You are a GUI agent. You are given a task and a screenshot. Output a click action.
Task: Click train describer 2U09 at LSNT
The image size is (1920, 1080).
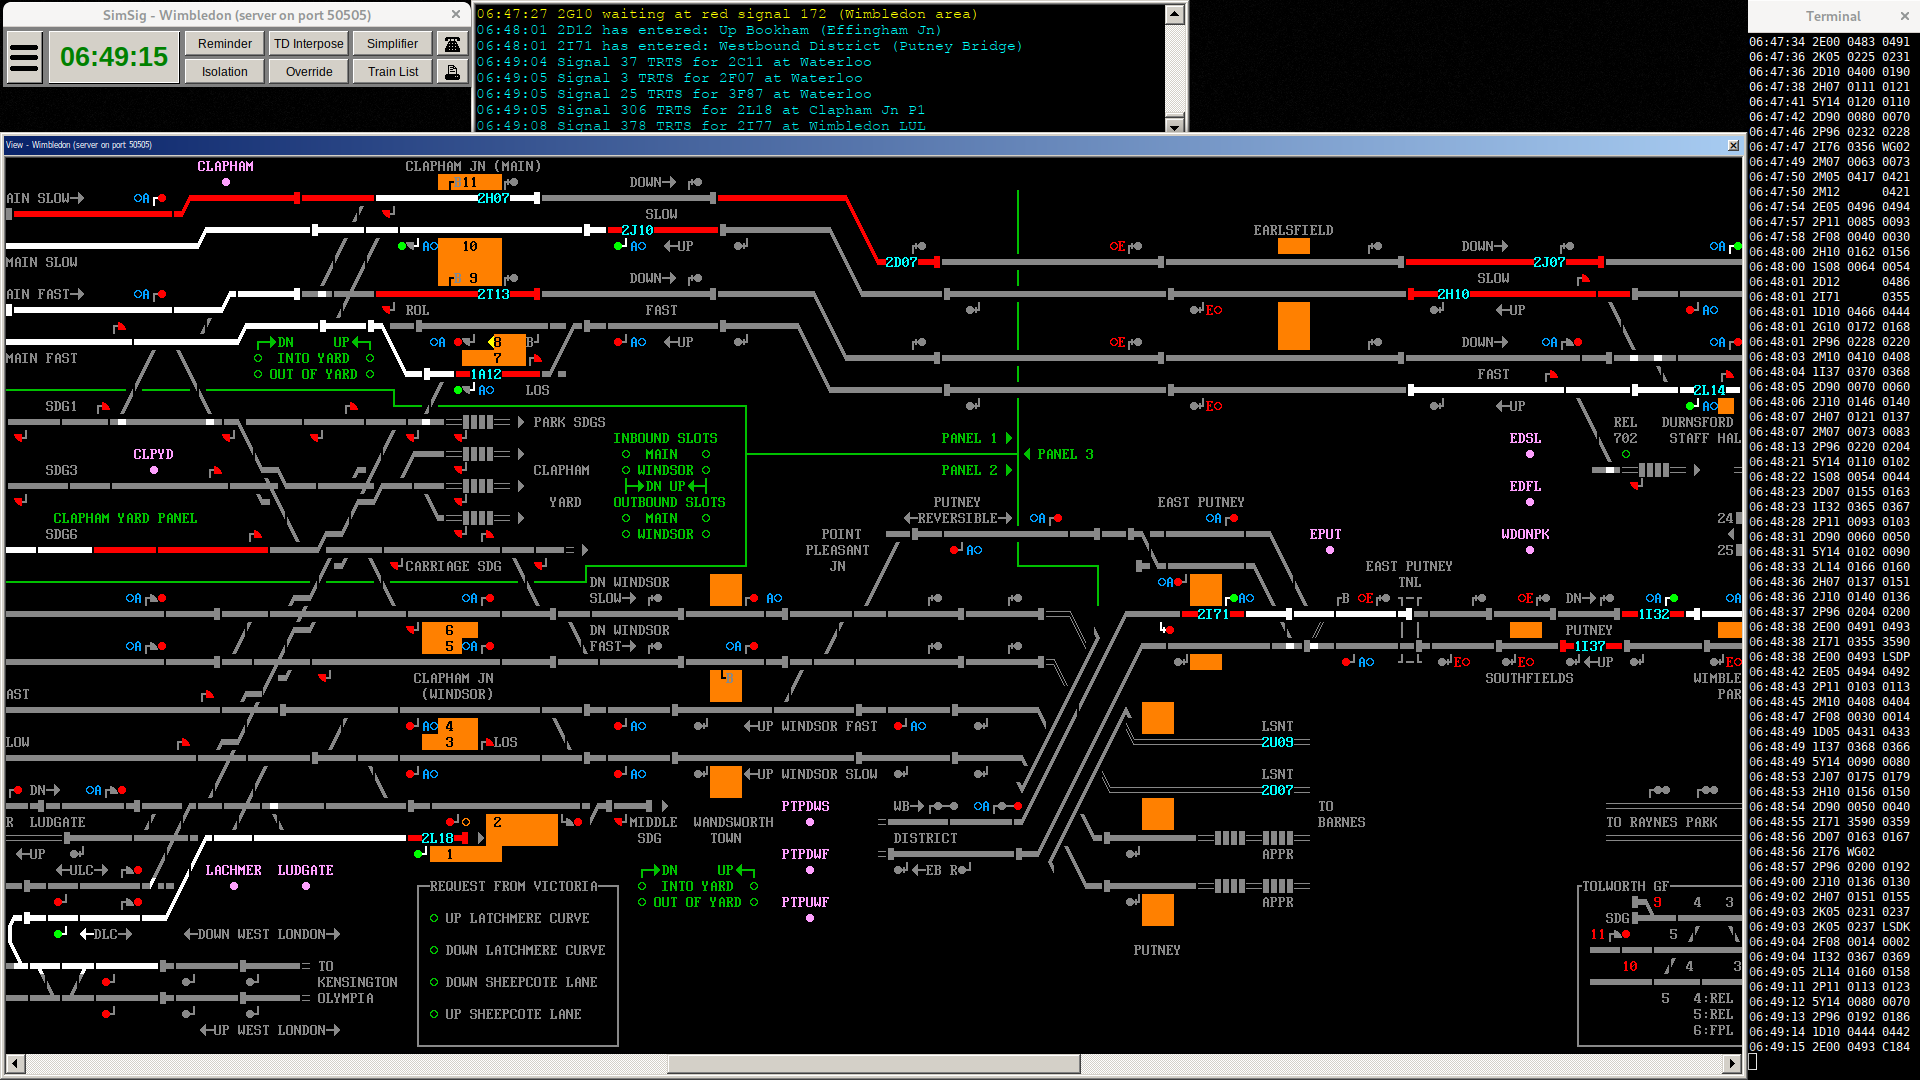(x=1277, y=742)
